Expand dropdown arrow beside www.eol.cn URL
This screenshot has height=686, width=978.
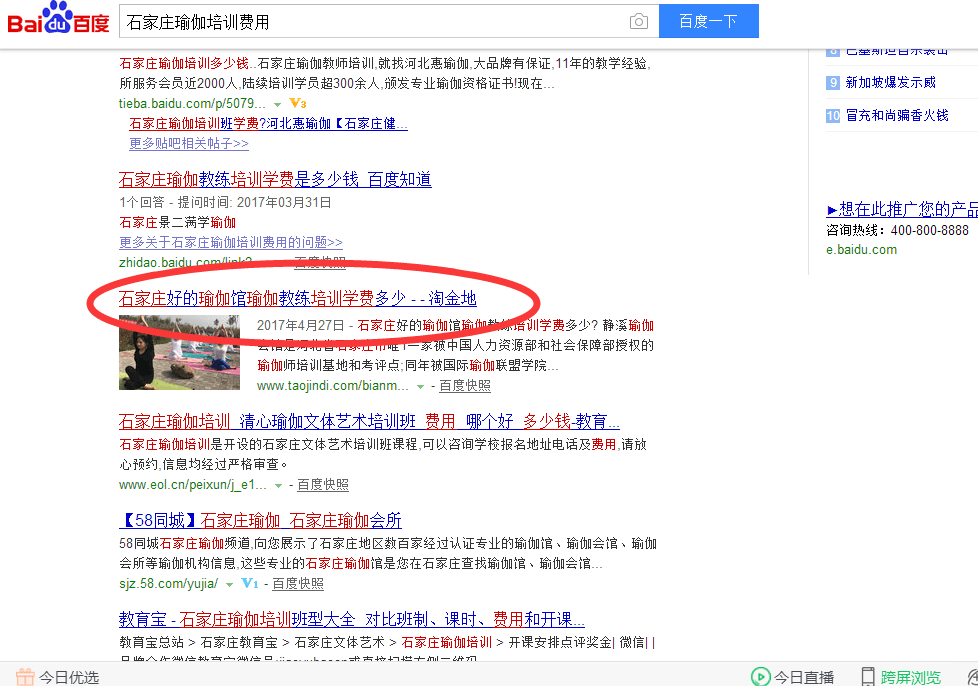[x=279, y=485]
